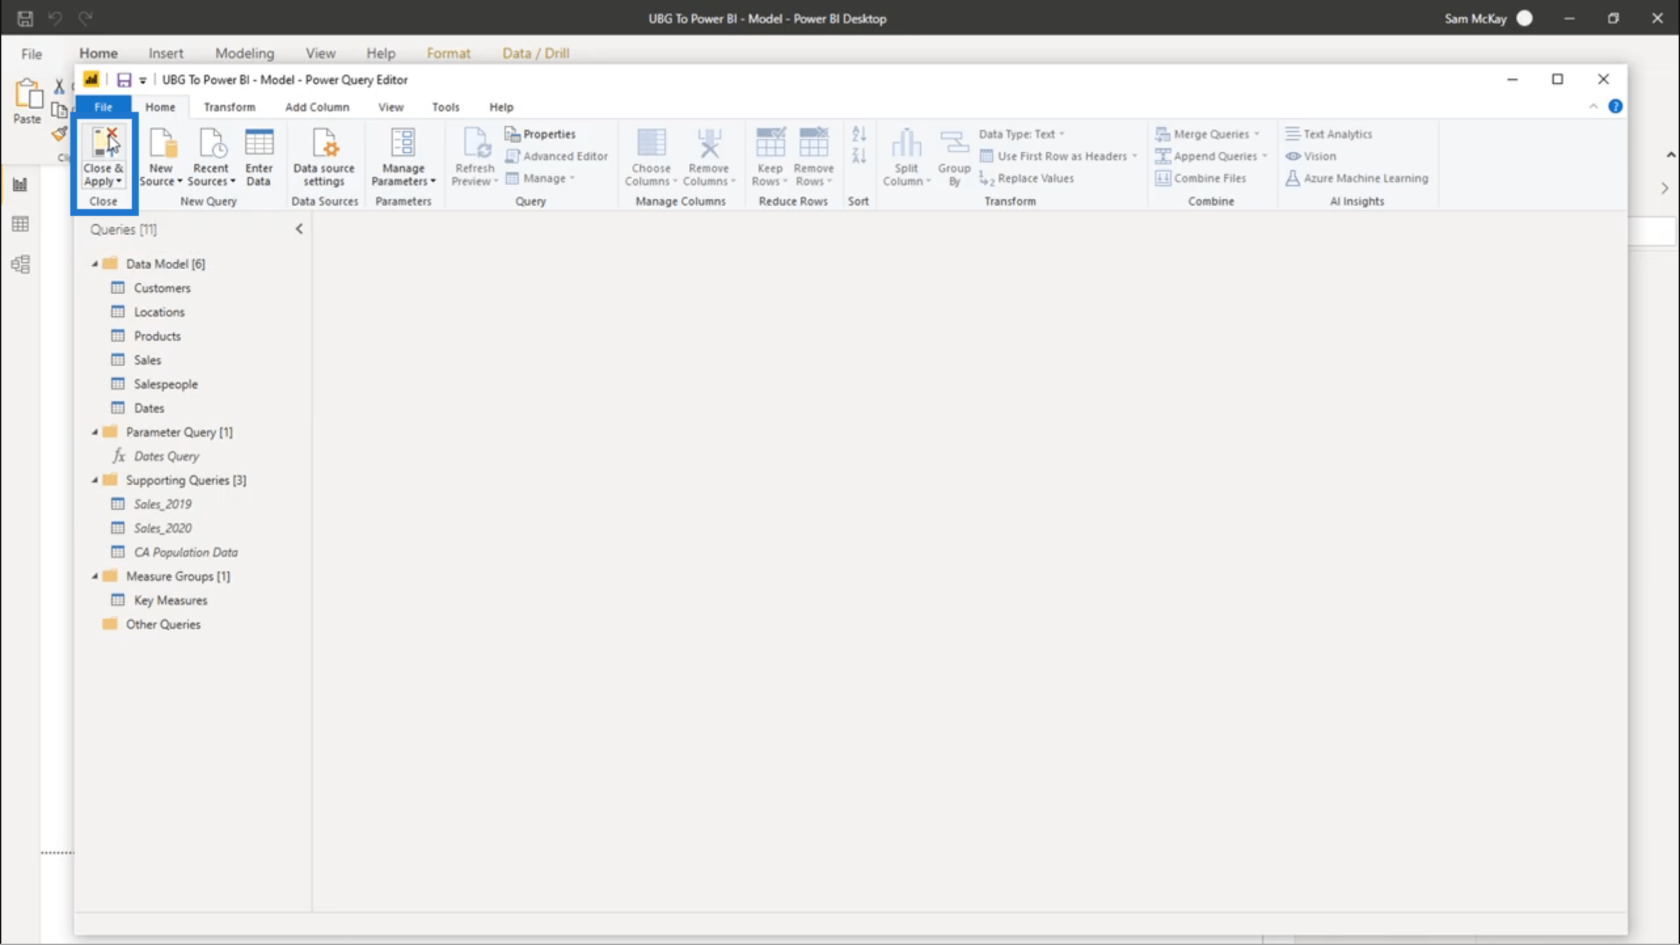Open the Advanced Editor
The width and height of the screenshot is (1680, 945).
pos(556,156)
